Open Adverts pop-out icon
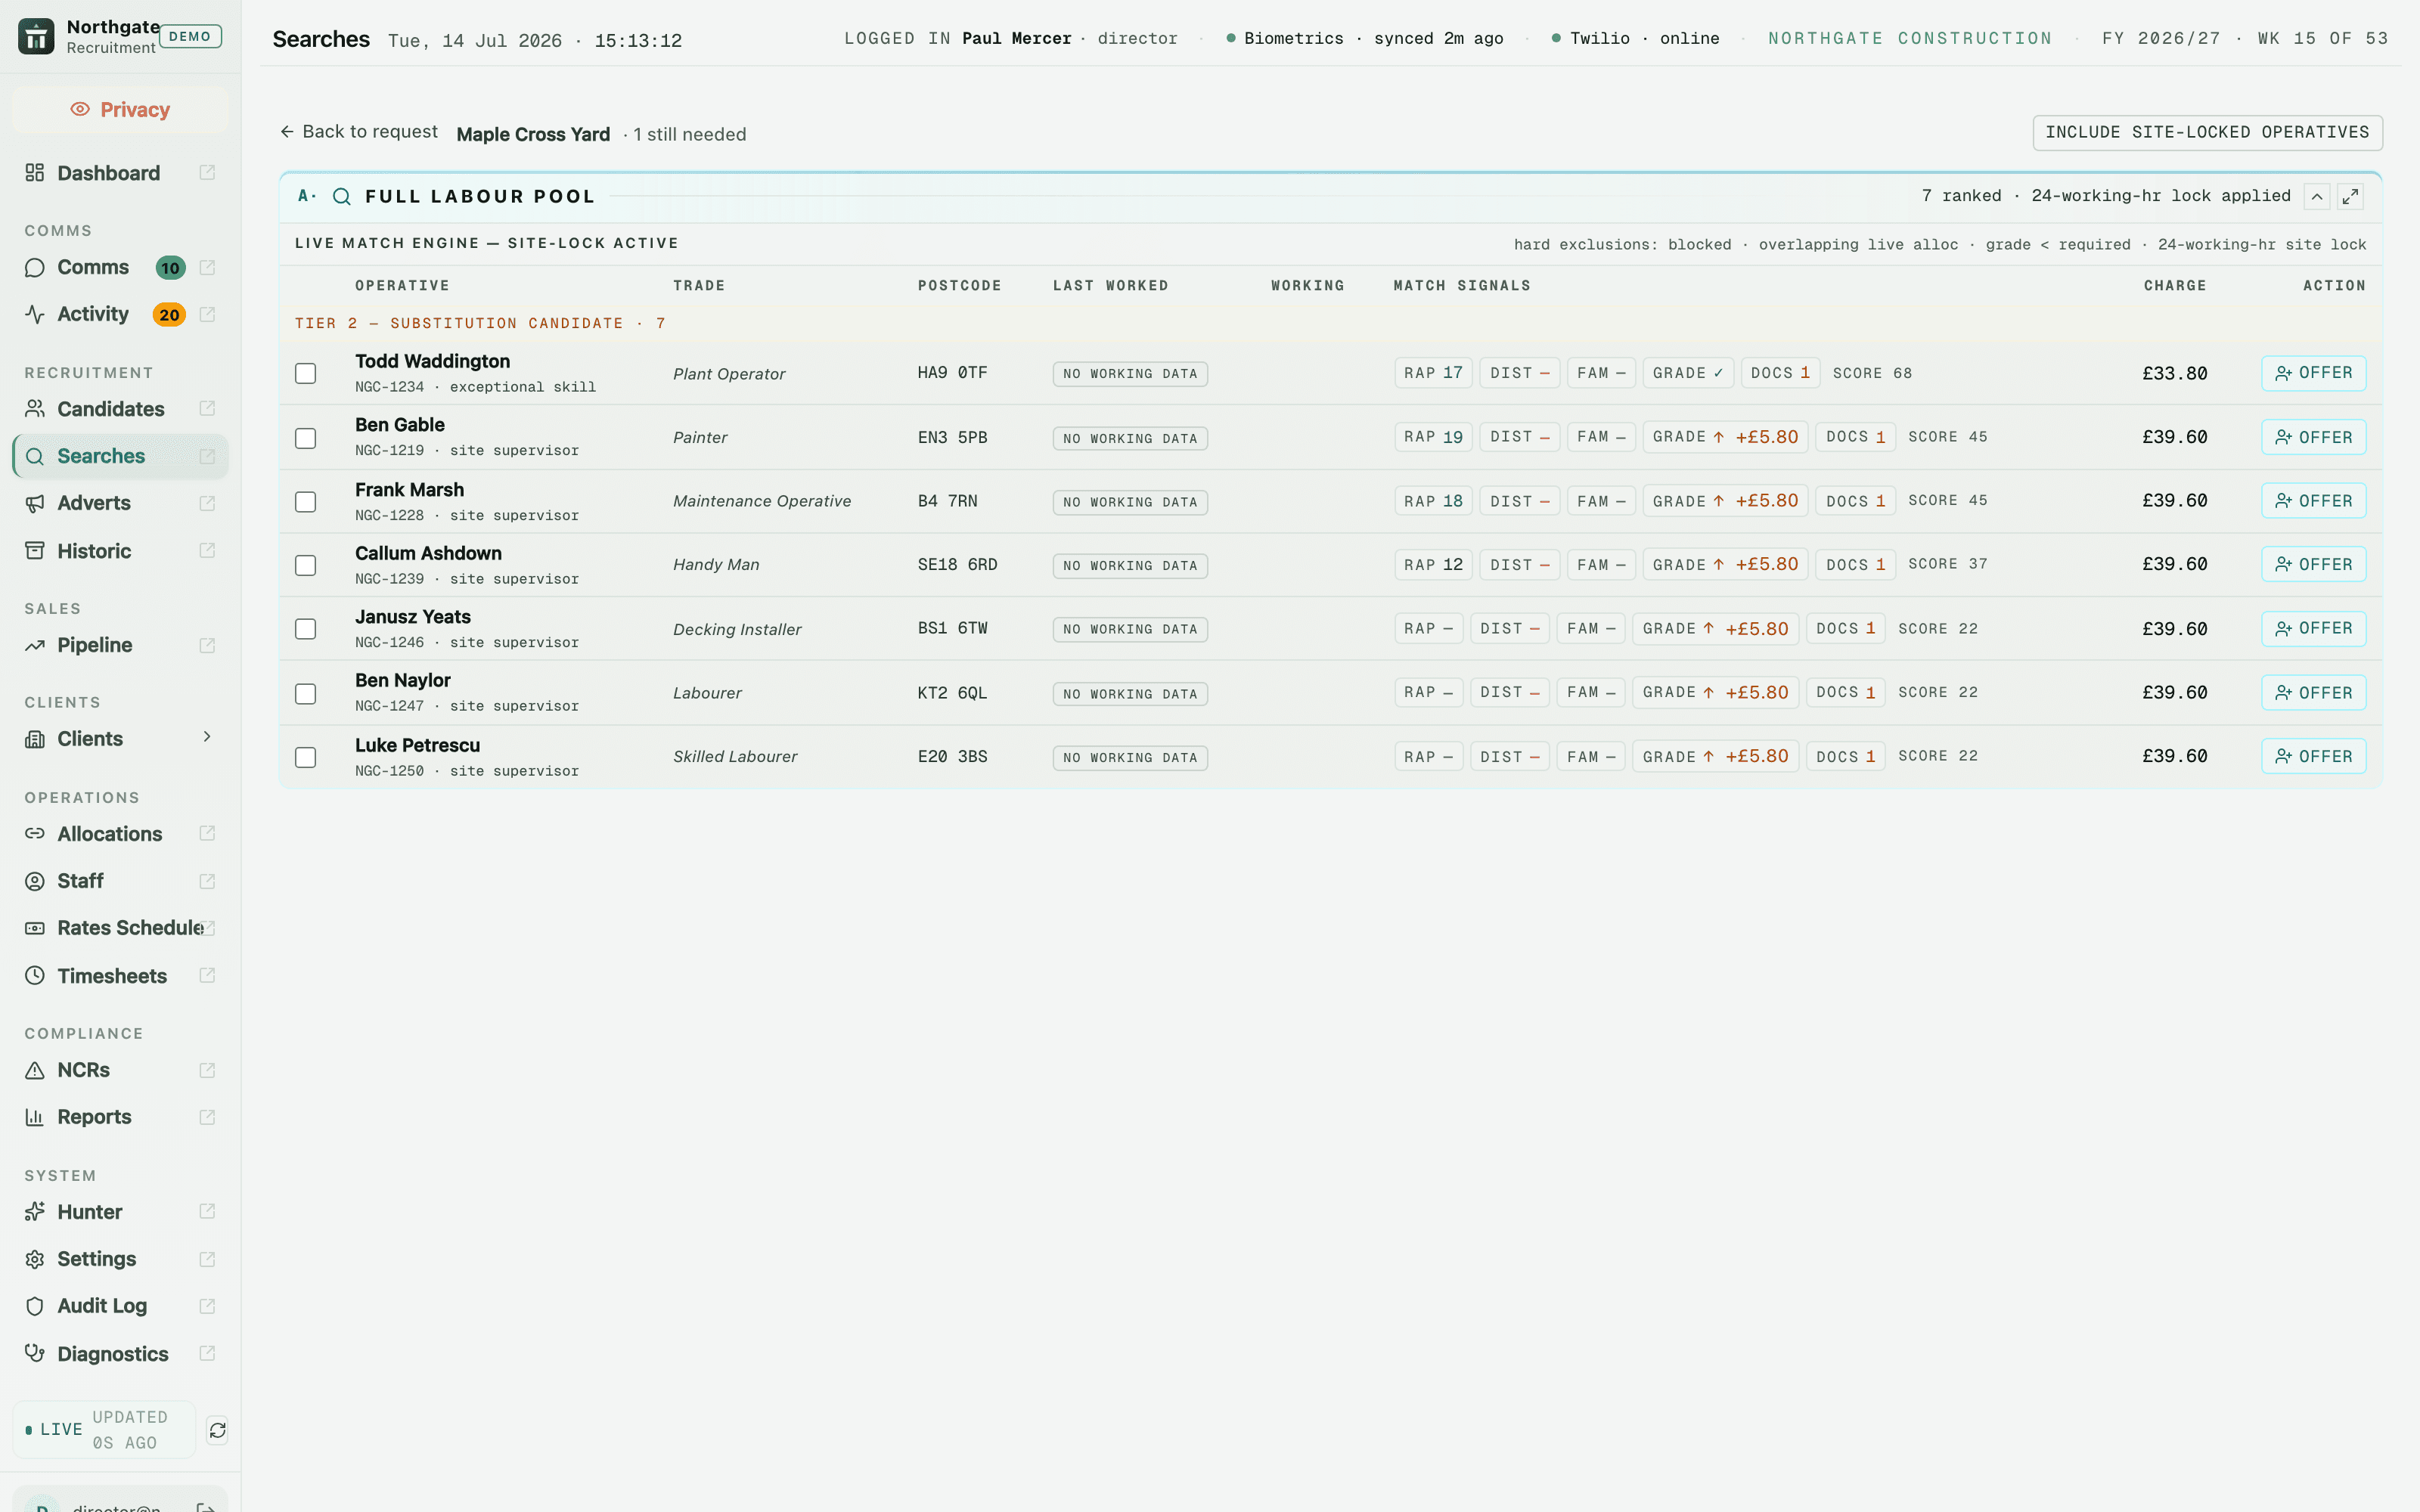Screen dimensions: 2420x1512 [x=207, y=503]
